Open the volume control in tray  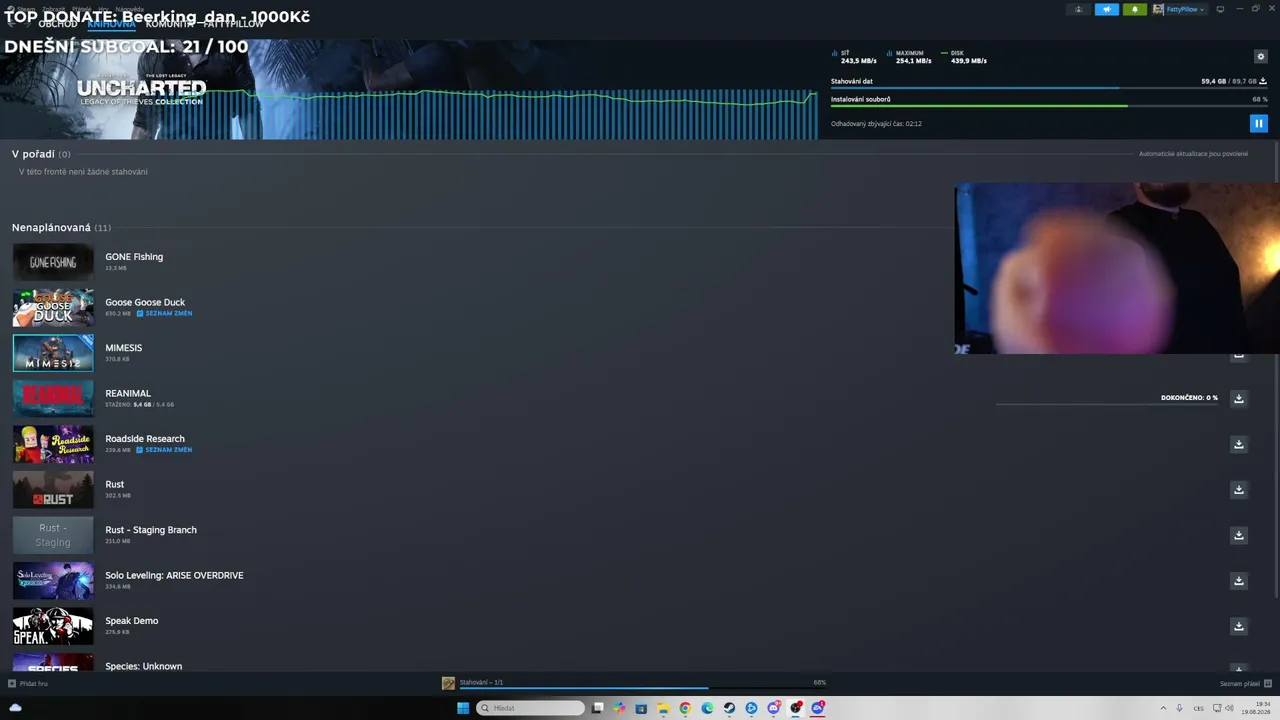pos(1229,708)
